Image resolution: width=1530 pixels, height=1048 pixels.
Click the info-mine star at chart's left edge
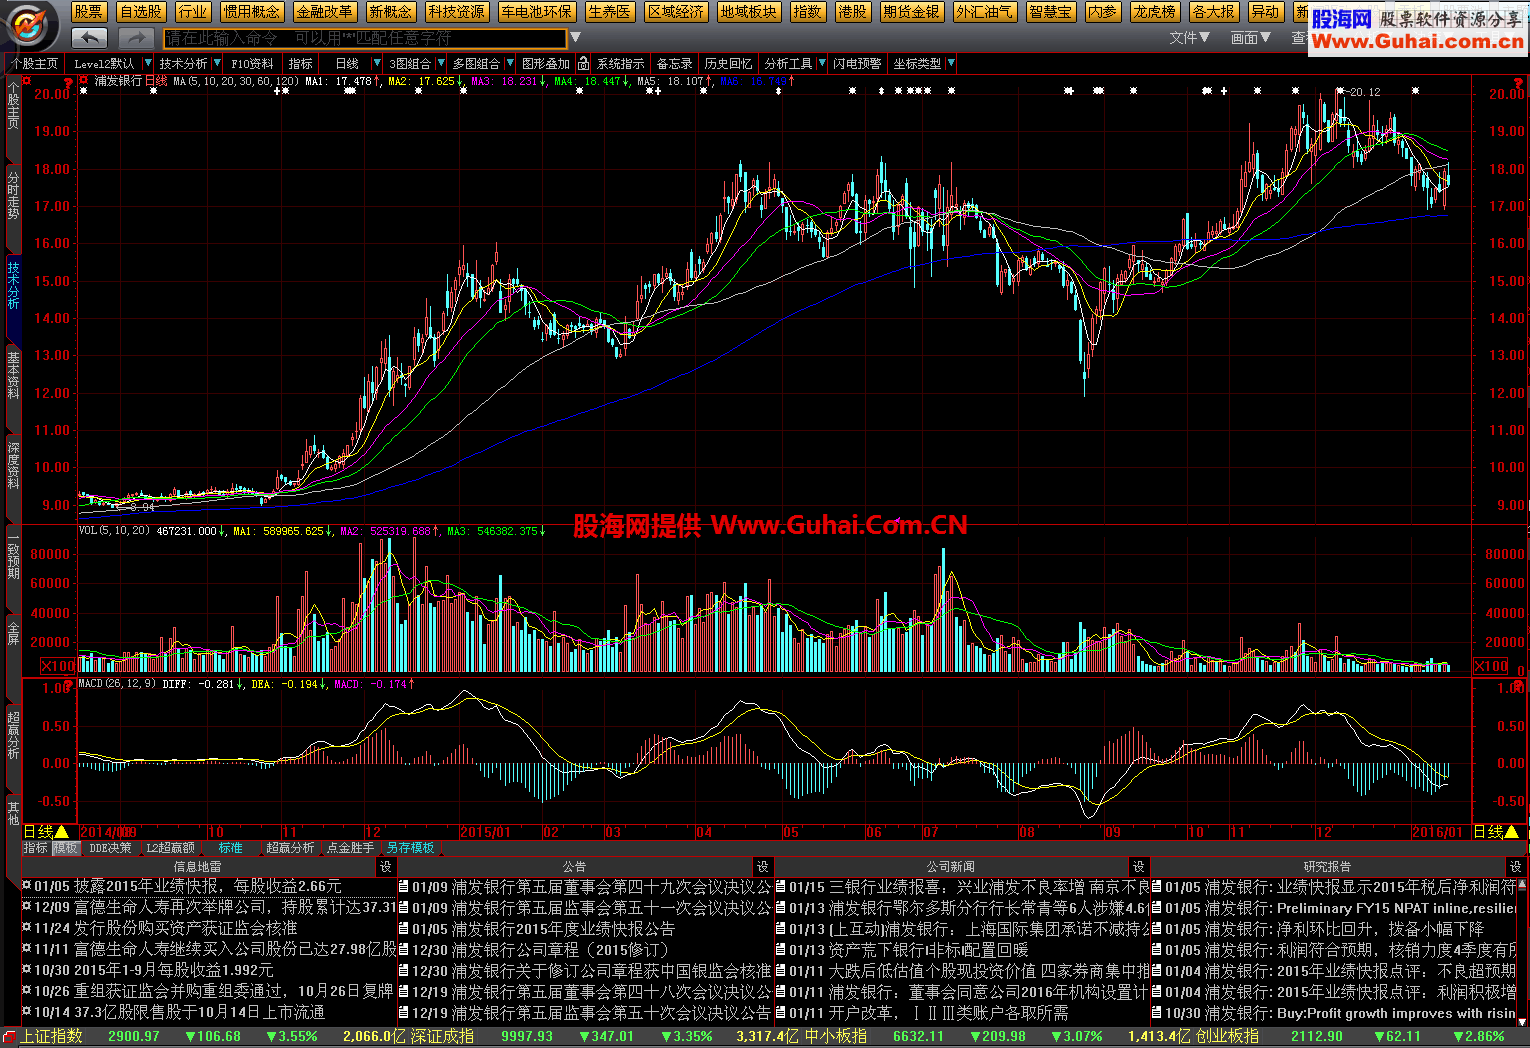point(84,91)
